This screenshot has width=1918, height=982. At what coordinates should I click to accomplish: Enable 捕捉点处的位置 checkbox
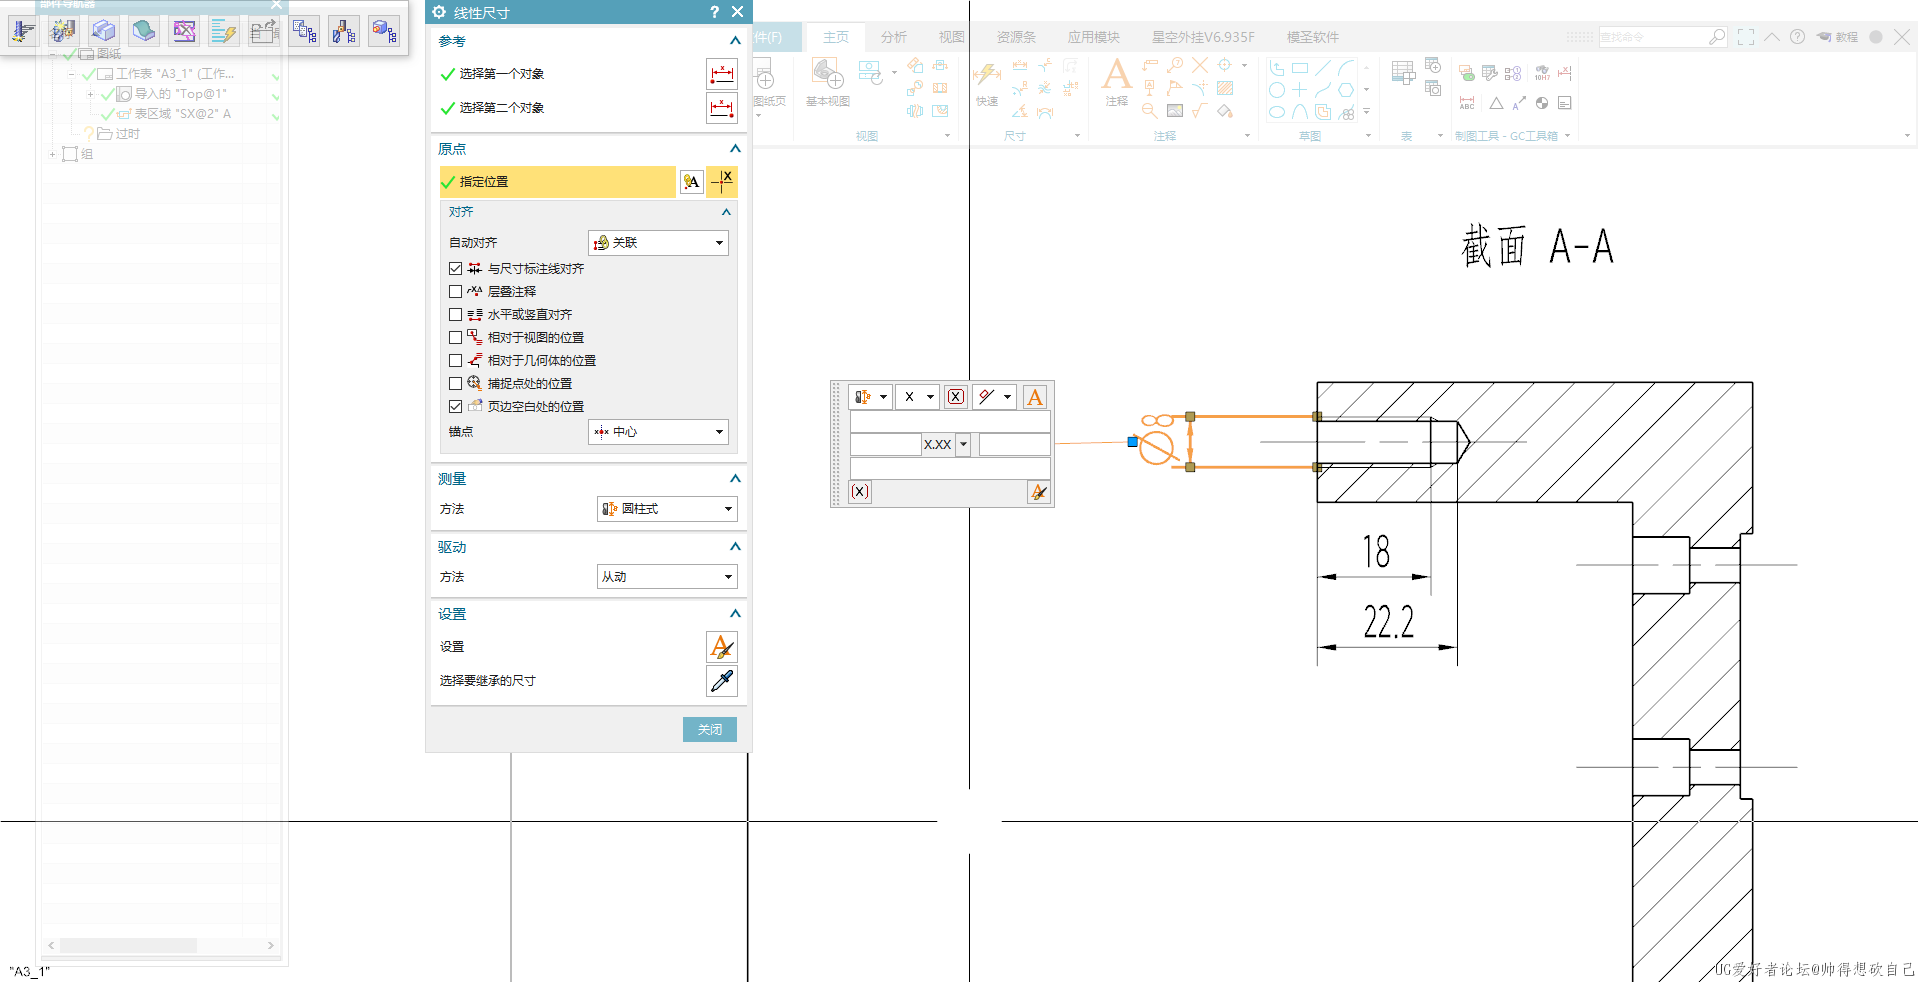[x=456, y=384]
